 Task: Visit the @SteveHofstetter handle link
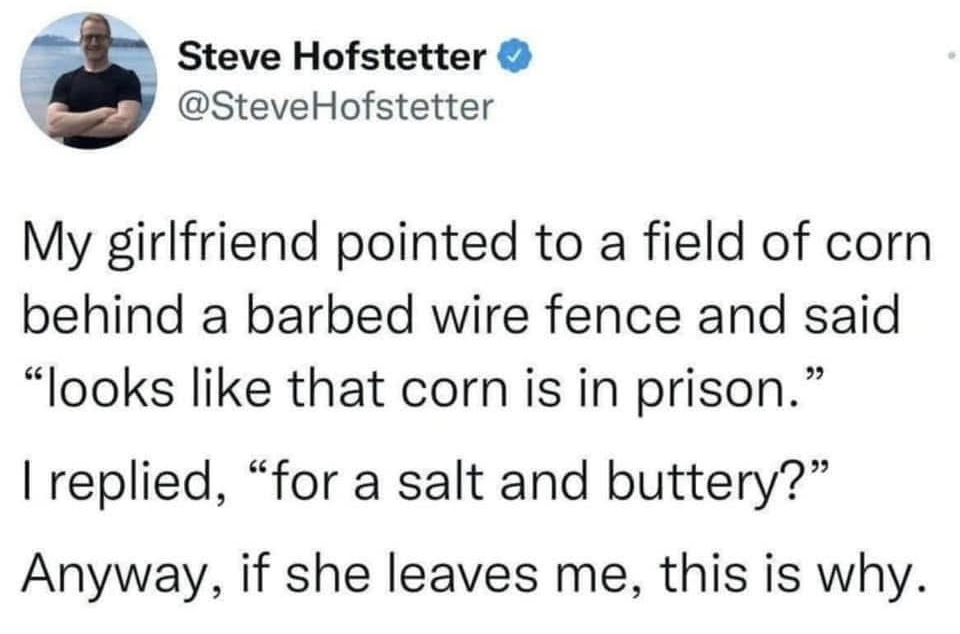(x=335, y=106)
